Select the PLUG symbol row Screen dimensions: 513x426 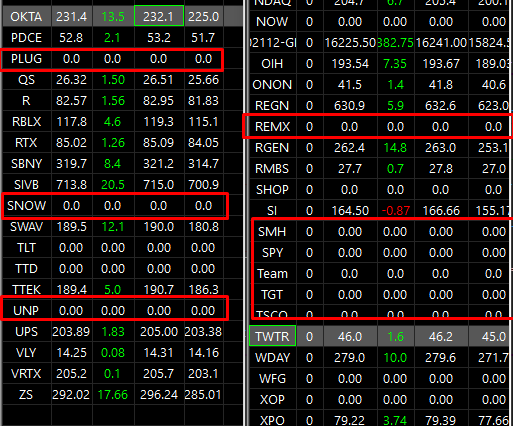112,59
